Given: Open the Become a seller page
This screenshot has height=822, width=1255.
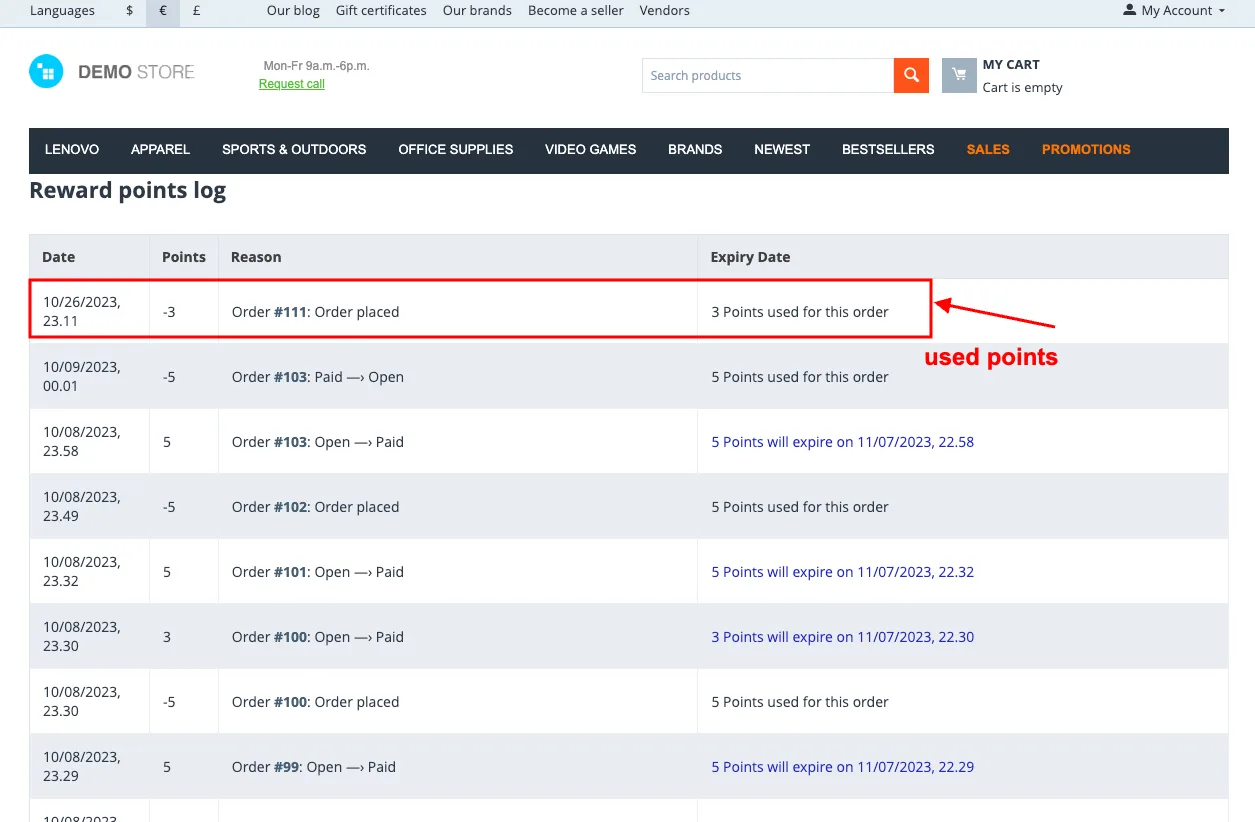Looking at the screenshot, I should pos(576,11).
